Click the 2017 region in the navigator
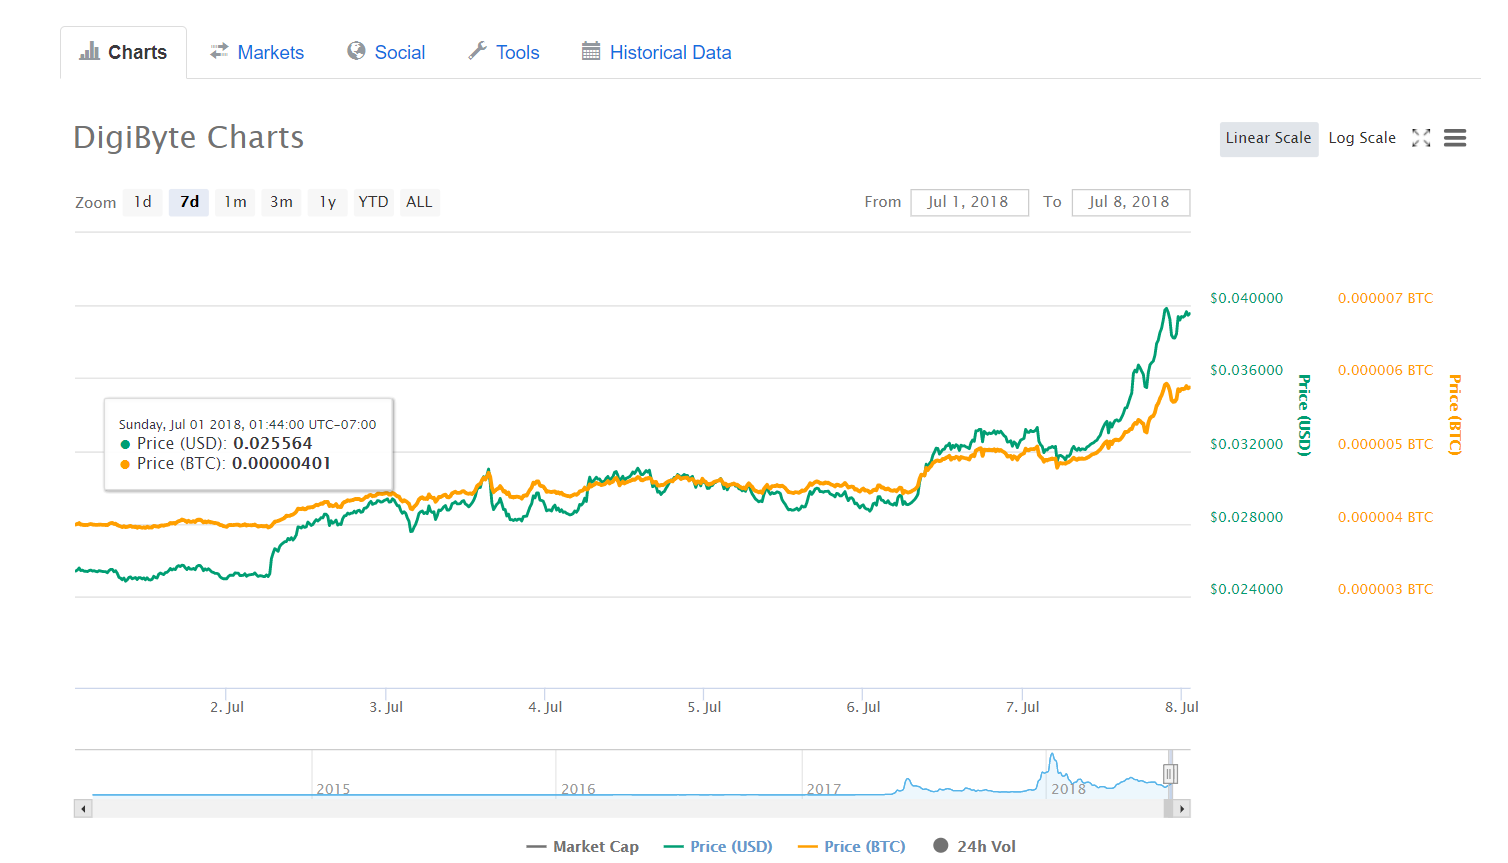This screenshot has width=1508, height=863. 824,789
